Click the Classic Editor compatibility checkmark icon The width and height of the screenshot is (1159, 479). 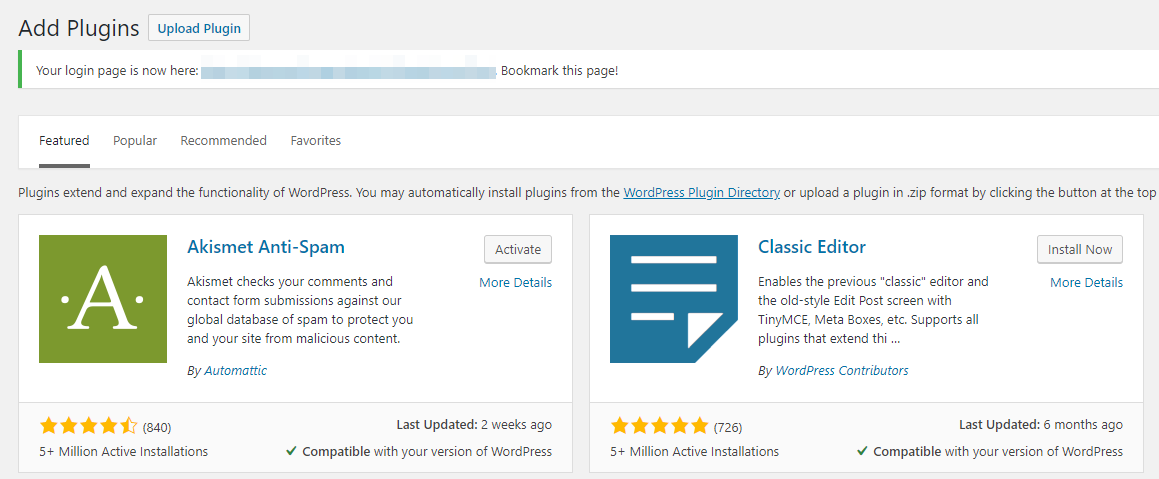coord(863,451)
